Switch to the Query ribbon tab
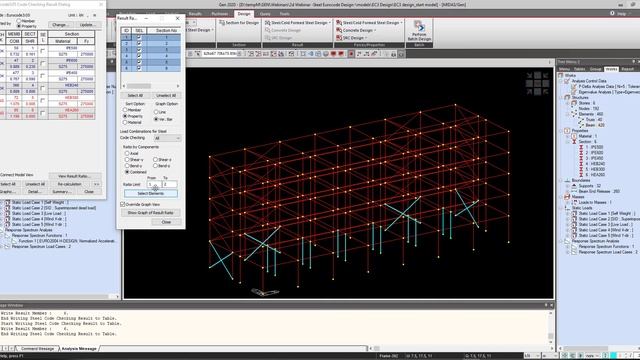 (265, 14)
